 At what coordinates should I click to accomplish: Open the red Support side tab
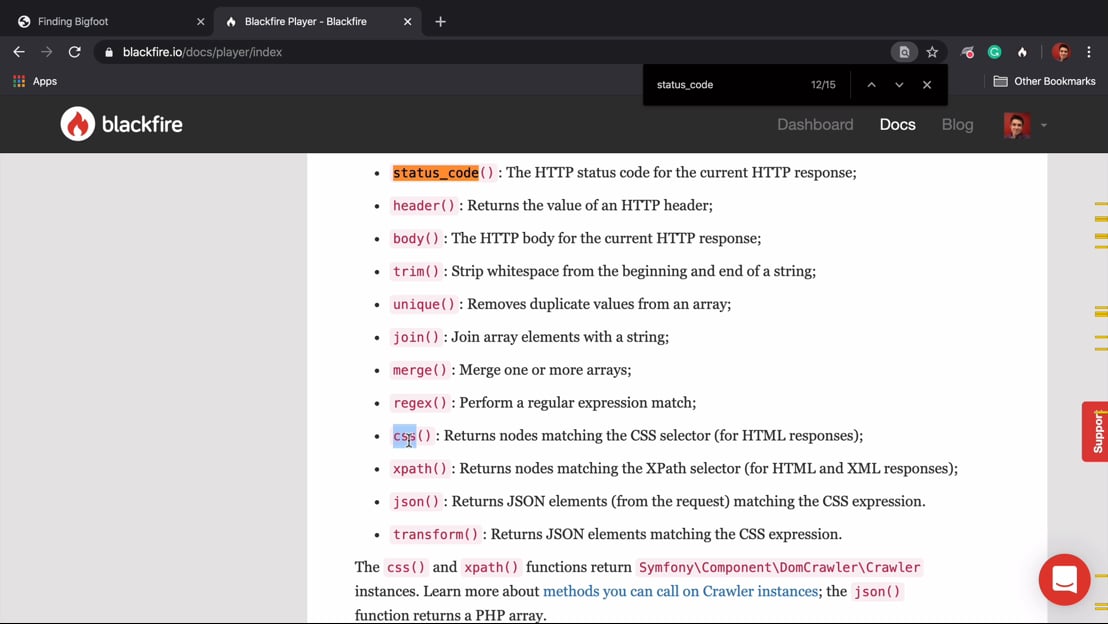(x=1095, y=432)
